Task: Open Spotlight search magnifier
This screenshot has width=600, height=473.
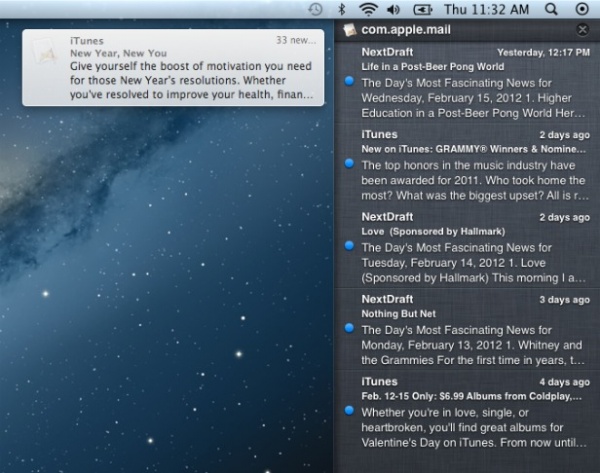Action: pyautogui.click(x=551, y=9)
